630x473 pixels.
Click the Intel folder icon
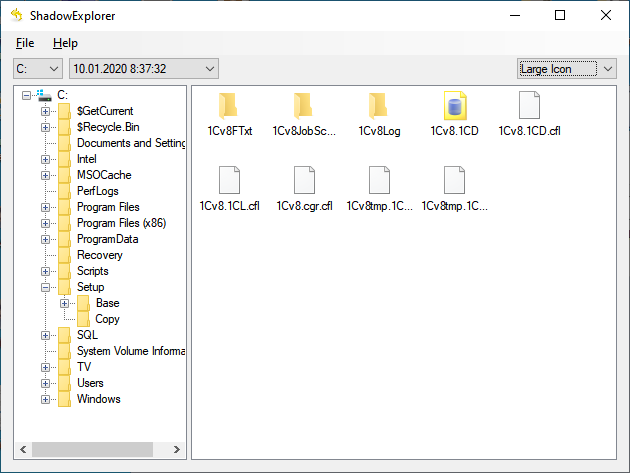point(64,159)
